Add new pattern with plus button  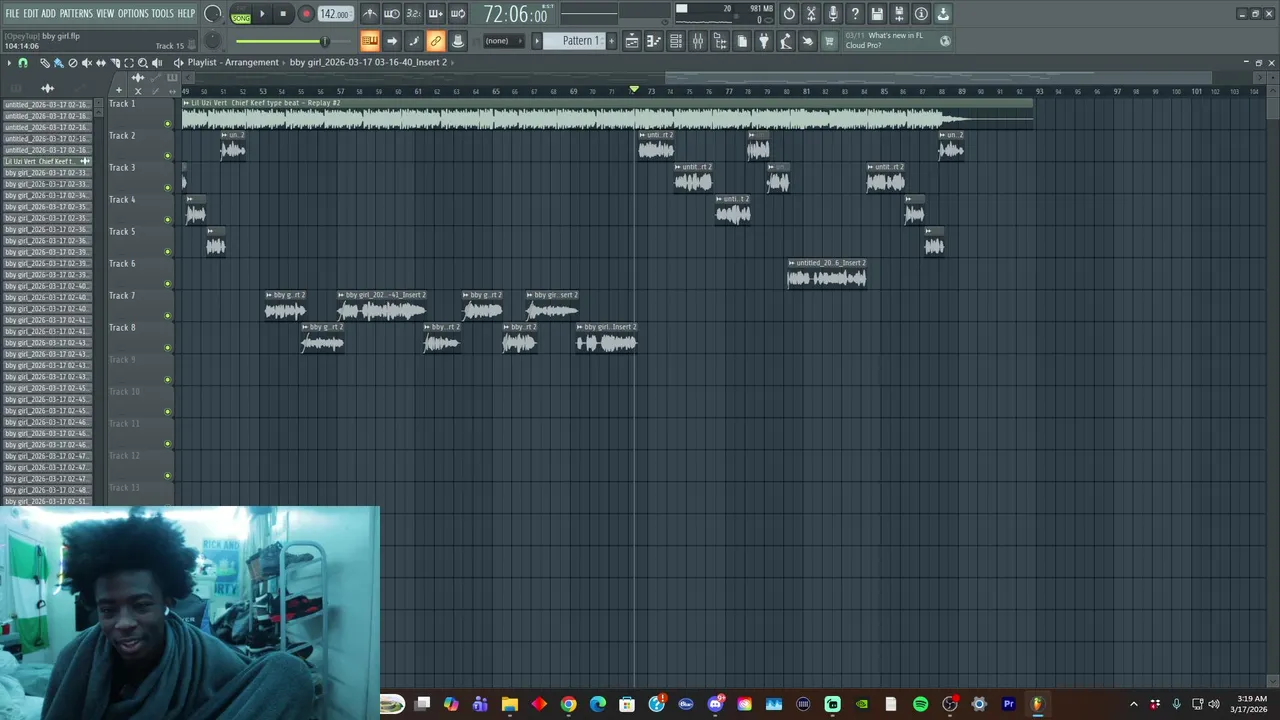[x=611, y=41]
